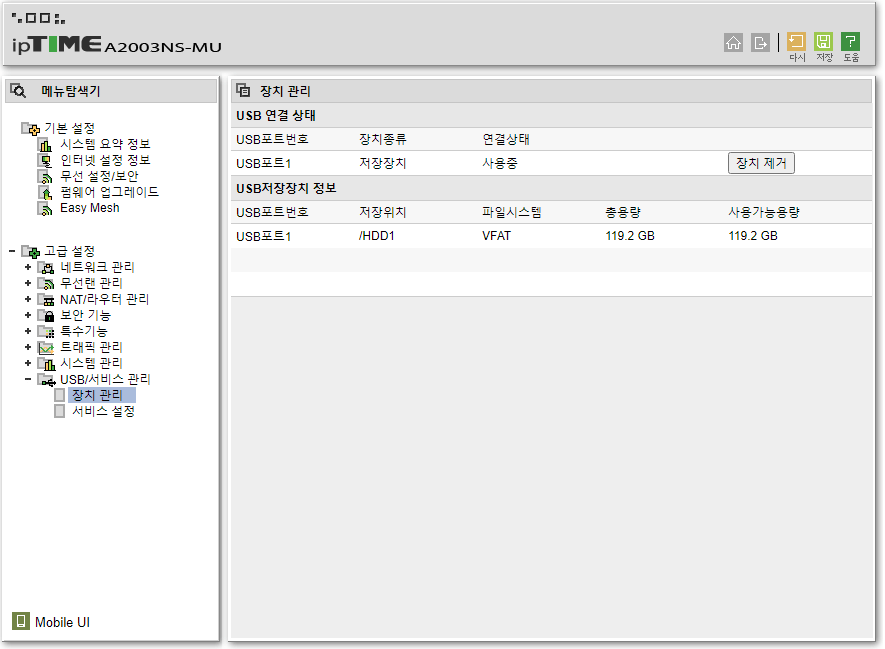Click the 보안 기능 lock icon
The width and height of the screenshot is (885, 649).
pos(46,315)
